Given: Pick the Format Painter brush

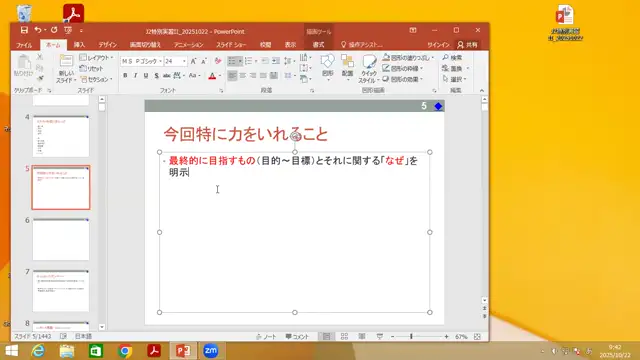Looking at the screenshot, I should (40, 78).
